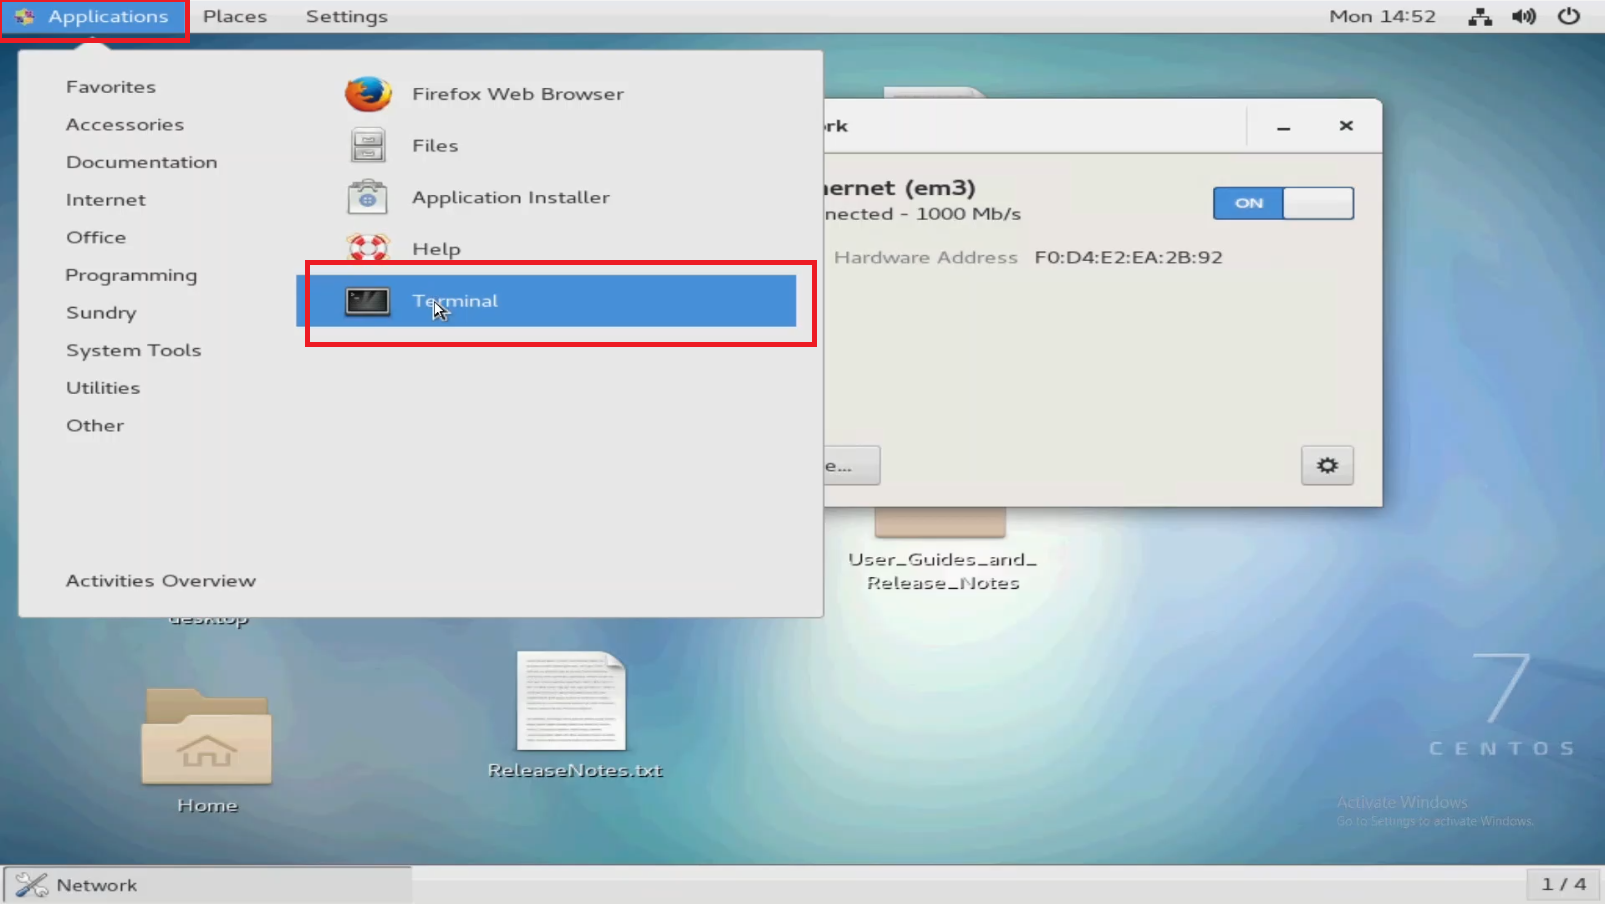The height and width of the screenshot is (904, 1605).
Task: Click the Help lifebuoy icon
Action: (368, 247)
